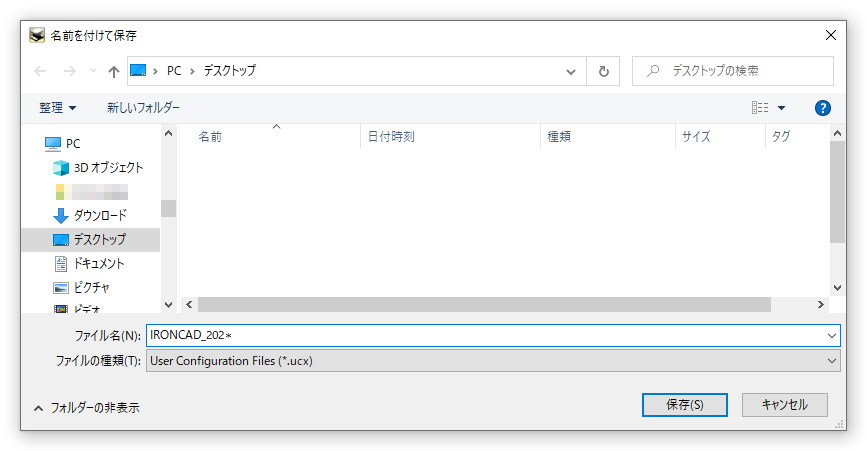
Task: Click the キャンセル button
Action: pyautogui.click(x=784, y=405)
